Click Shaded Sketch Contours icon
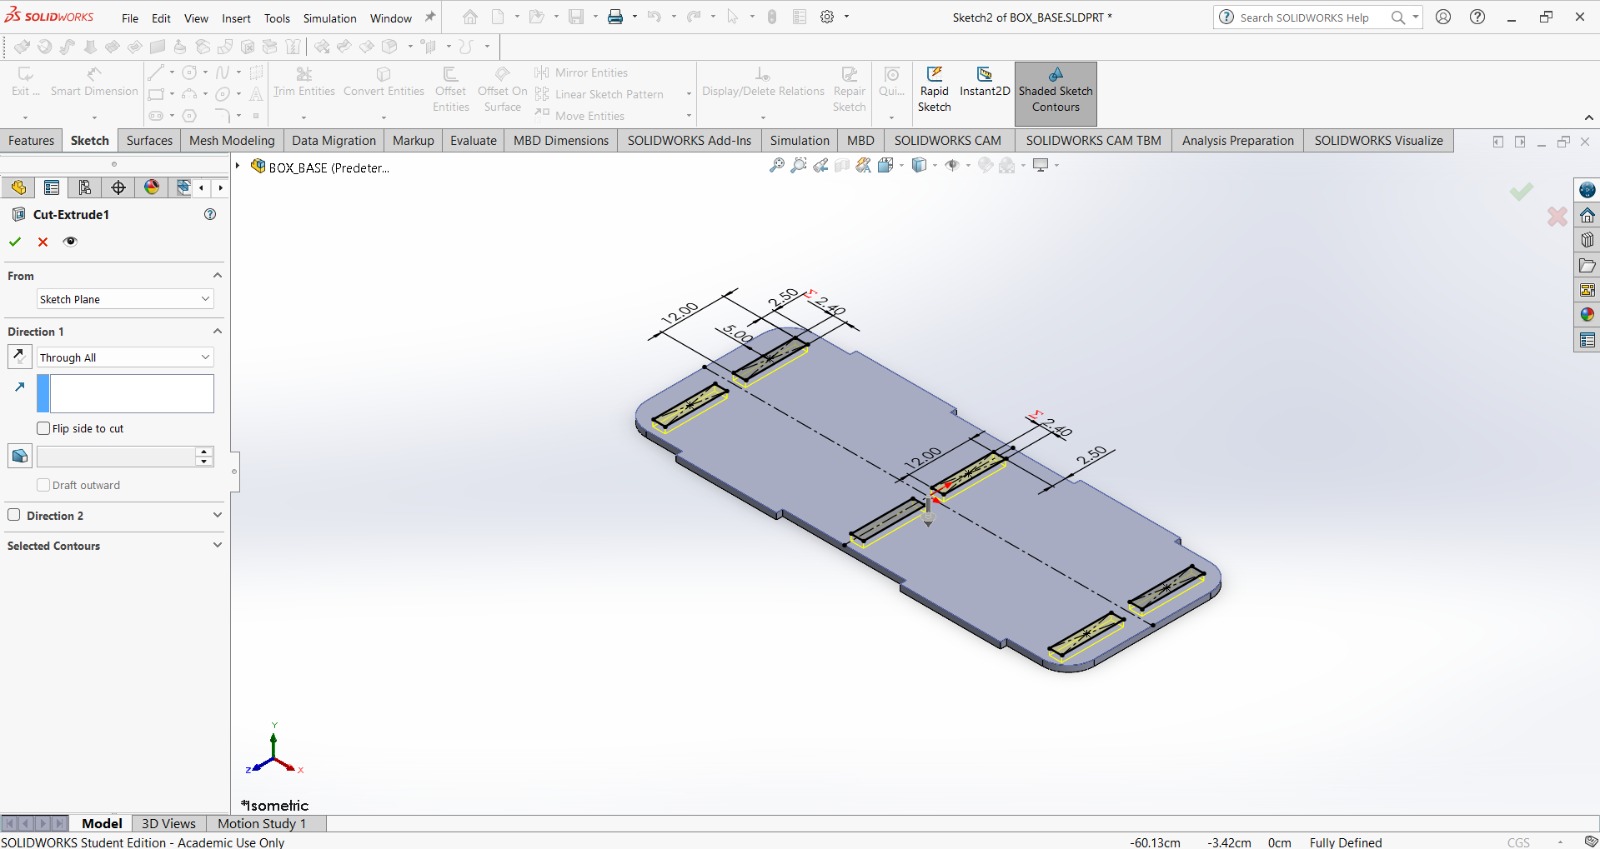Image resolution: width=1600 pixels, height=849 pixels. point(1055,75)
